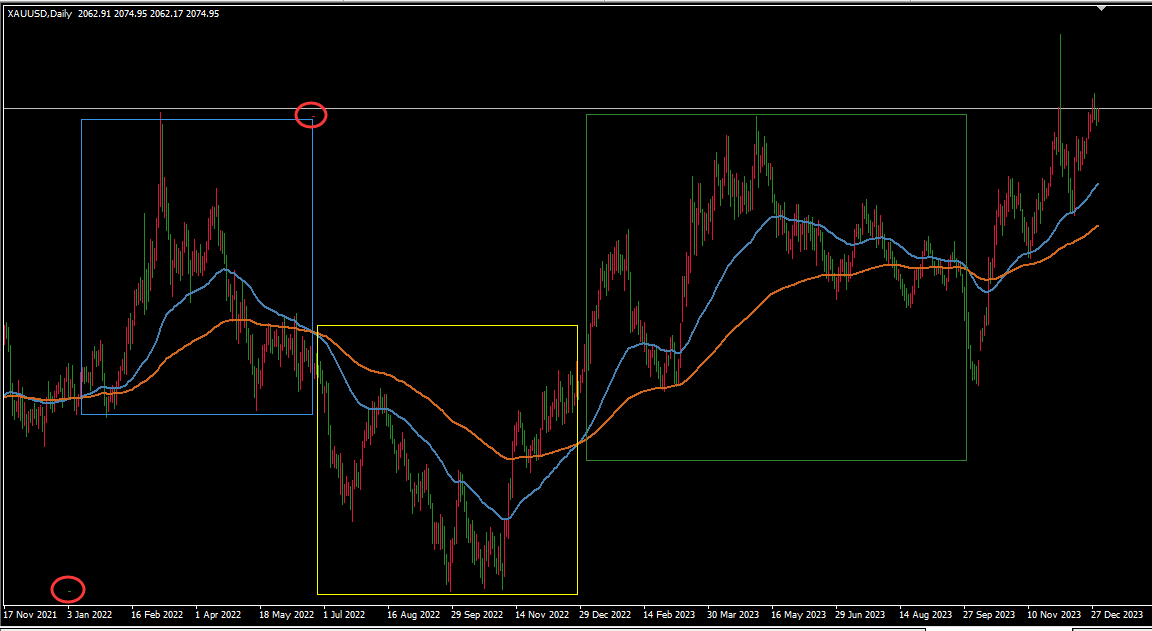
Task: Click the 29 Sep 2022 date label
Action: click(x=476, y=613)
